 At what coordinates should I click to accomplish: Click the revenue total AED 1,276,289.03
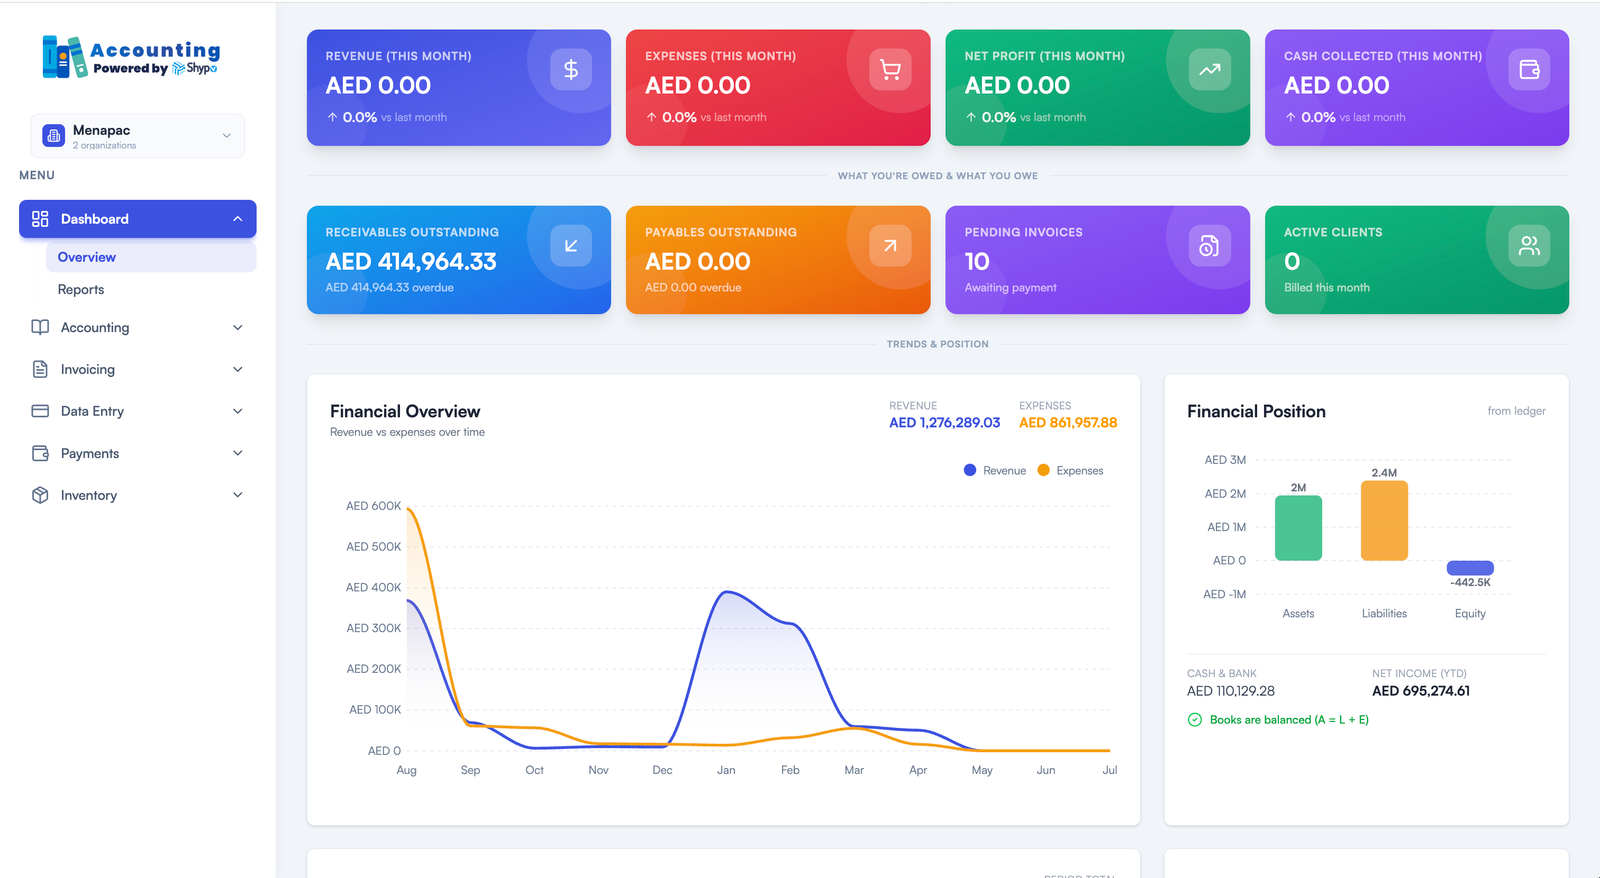pyautogui.click(x=945, y=423)
